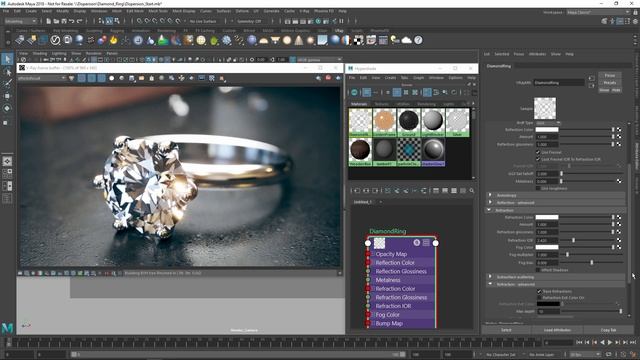640x360 pixels.
Task: Open the BRDF Type dropdown
Action: coord(548,123)
